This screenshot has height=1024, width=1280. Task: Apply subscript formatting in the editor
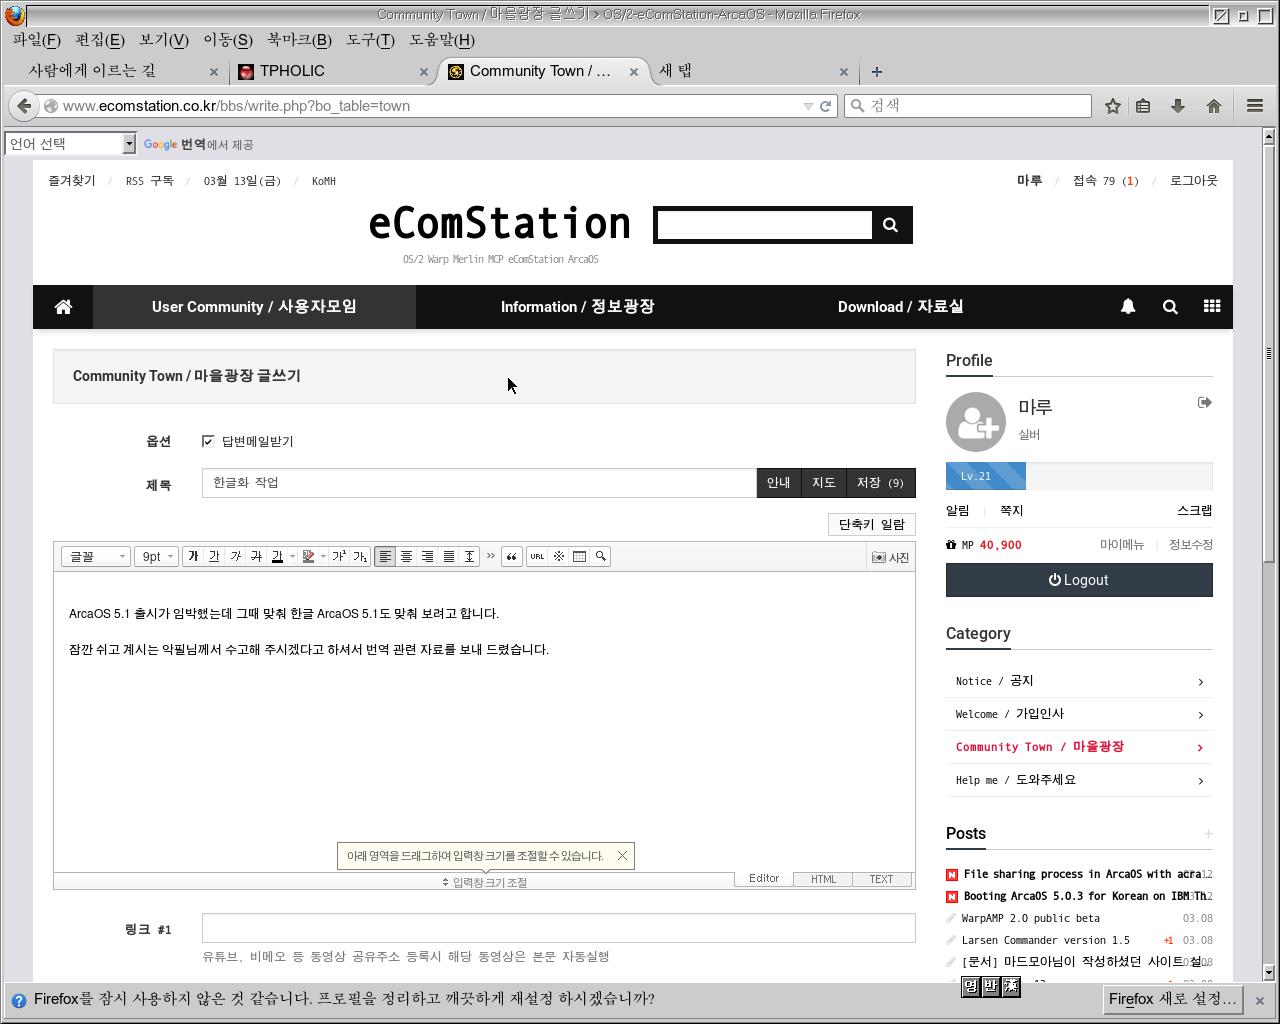360,557
